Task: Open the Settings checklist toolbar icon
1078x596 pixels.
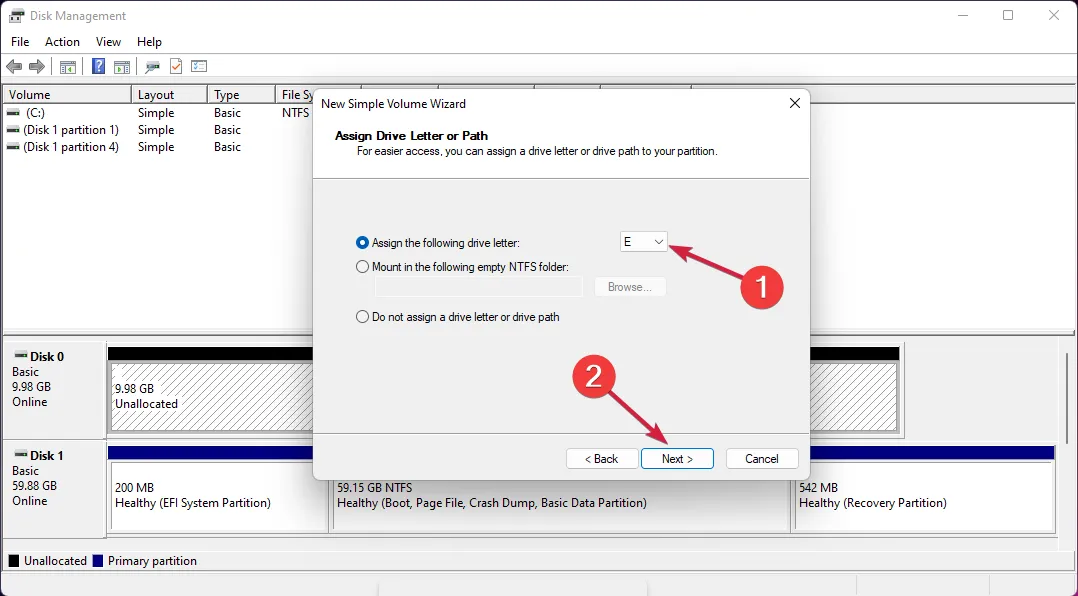Action: pyautogui.click(x=199, y=67)
